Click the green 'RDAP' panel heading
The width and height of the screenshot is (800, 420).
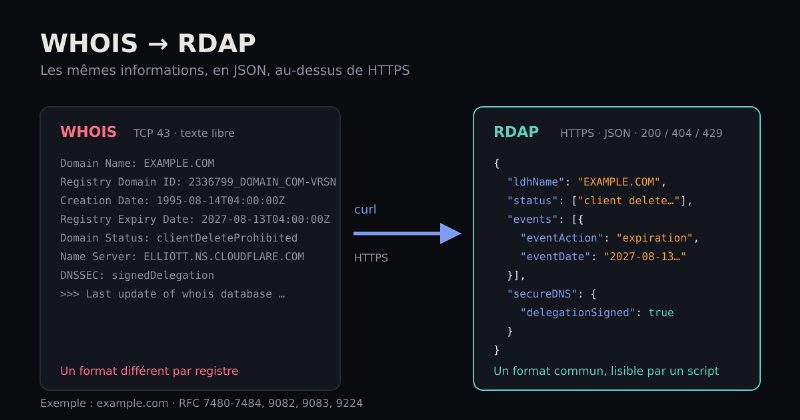[516, 132]
